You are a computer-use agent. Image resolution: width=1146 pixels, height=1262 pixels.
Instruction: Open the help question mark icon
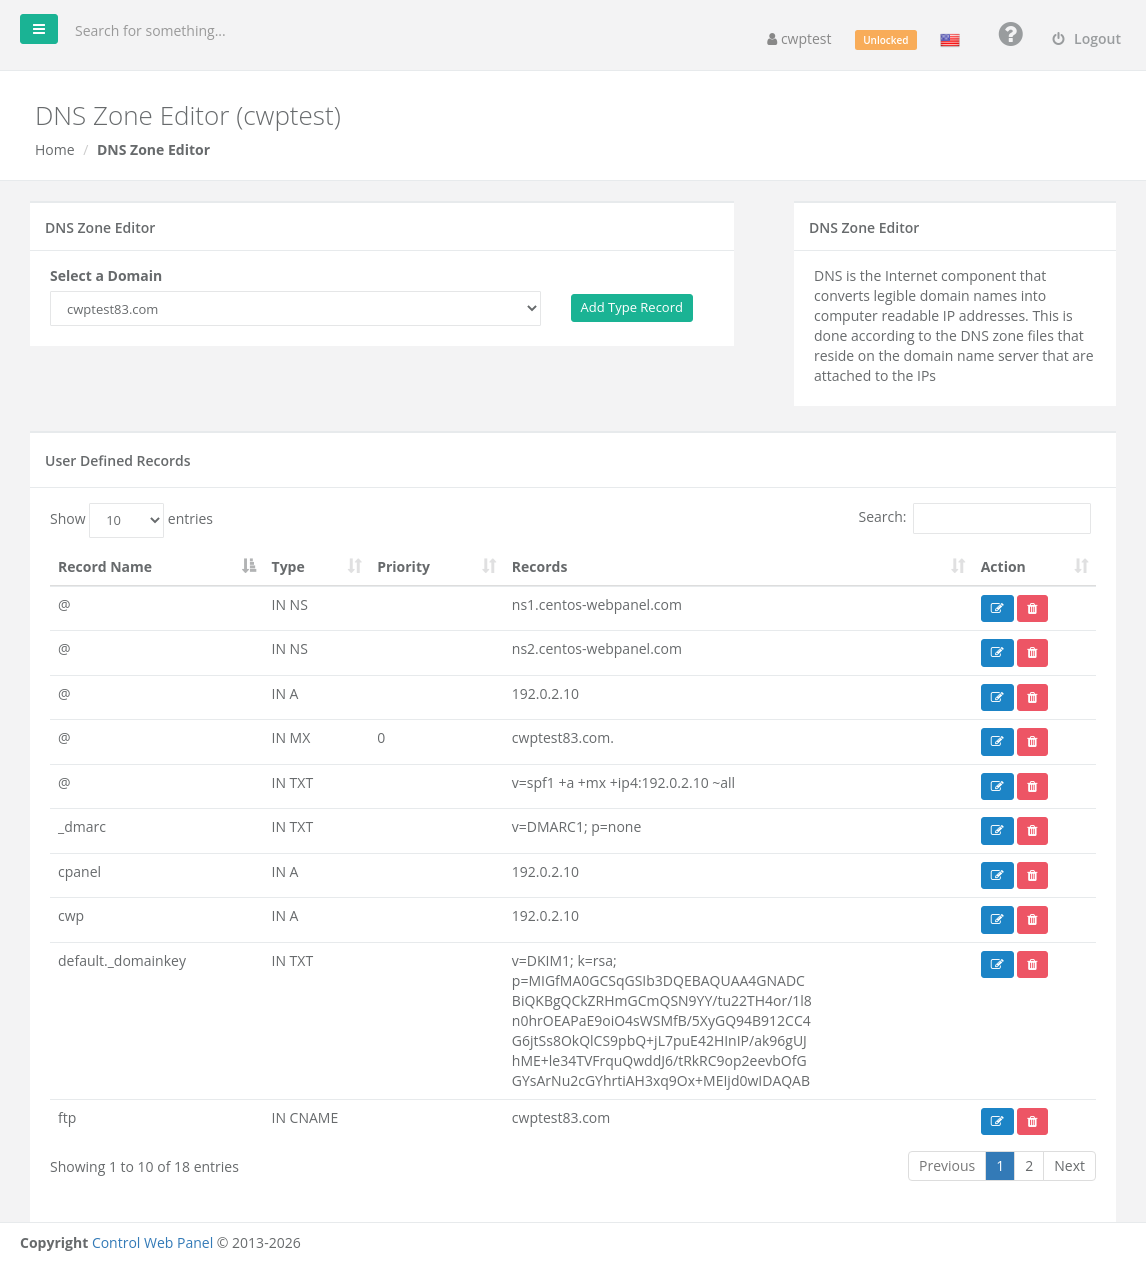pos(1010,35)
